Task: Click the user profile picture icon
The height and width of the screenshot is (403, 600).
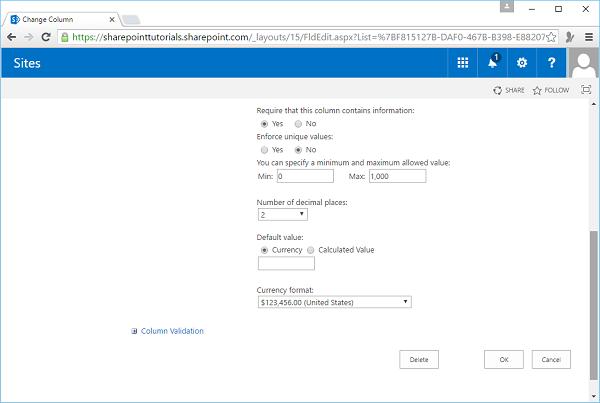Action: 583,63
